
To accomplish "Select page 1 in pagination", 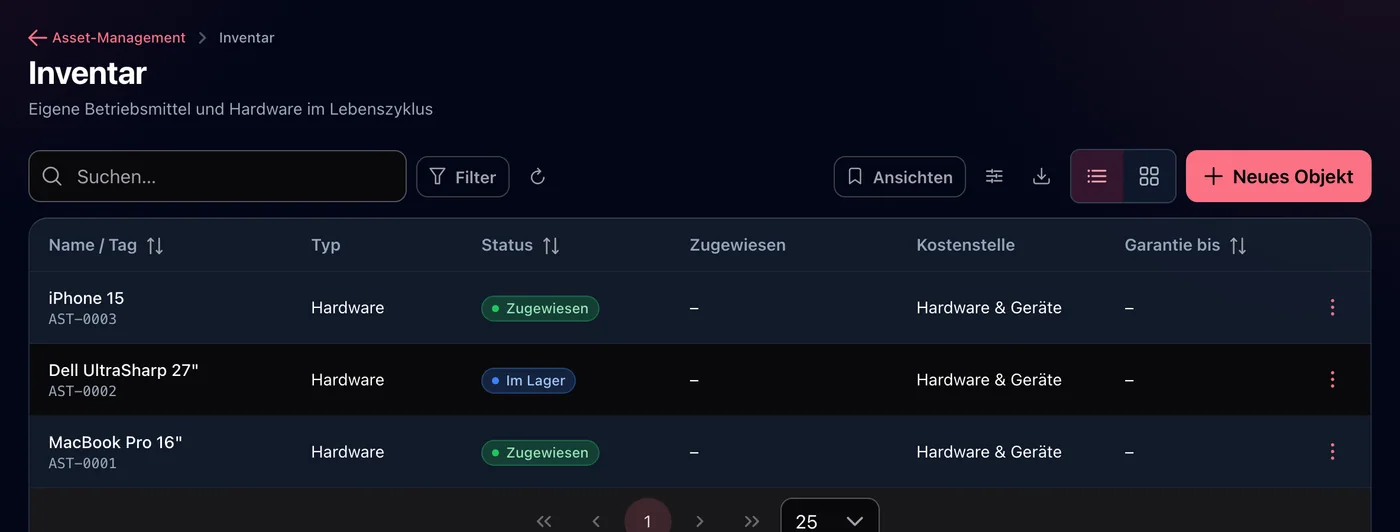I will click(x=648, y=518).
